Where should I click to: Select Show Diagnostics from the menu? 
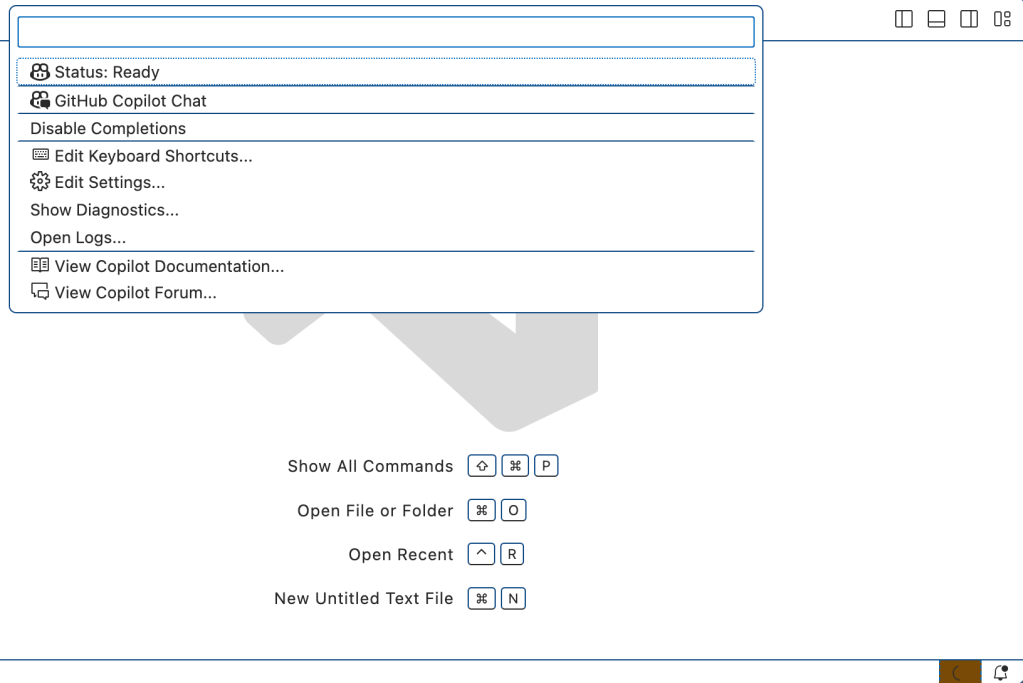[104, 210]
